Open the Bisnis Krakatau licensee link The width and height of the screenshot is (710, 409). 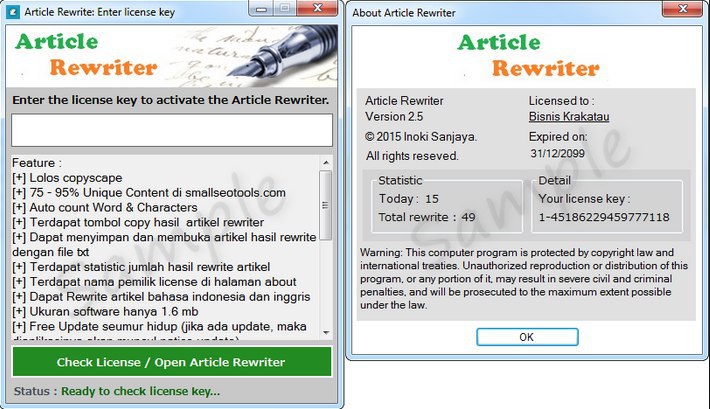569,116
